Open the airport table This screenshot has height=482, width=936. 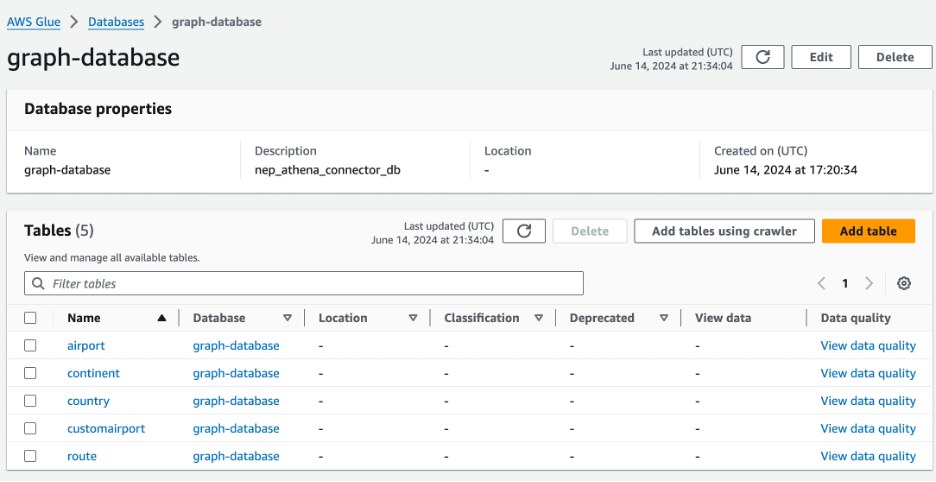click(x=86, y=346)
